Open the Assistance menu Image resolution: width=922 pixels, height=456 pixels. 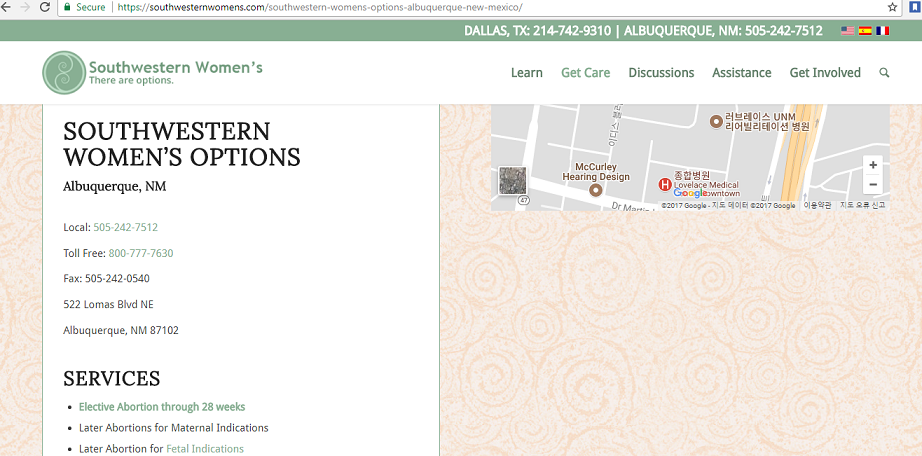tap(741, 73)
